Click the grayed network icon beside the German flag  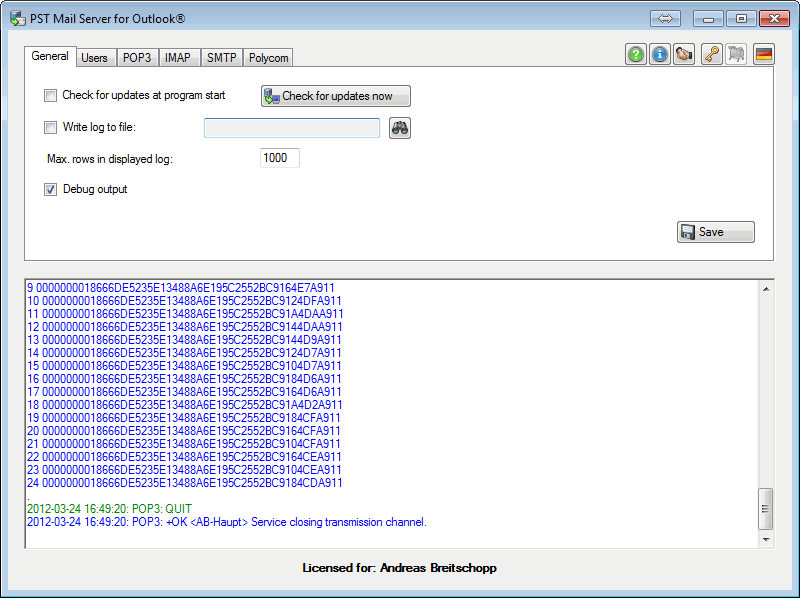pyautogui.click(x=737, y=54)
